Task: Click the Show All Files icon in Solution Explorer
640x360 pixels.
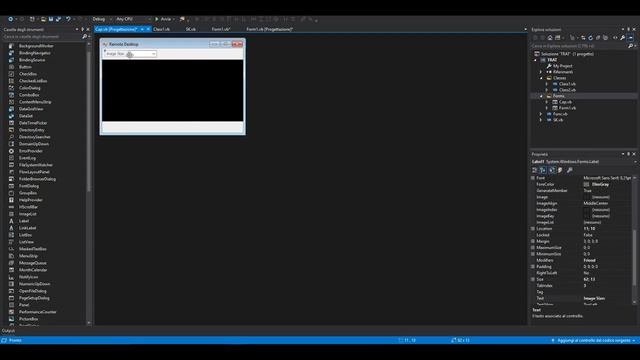Action: (x=605, y=38)
